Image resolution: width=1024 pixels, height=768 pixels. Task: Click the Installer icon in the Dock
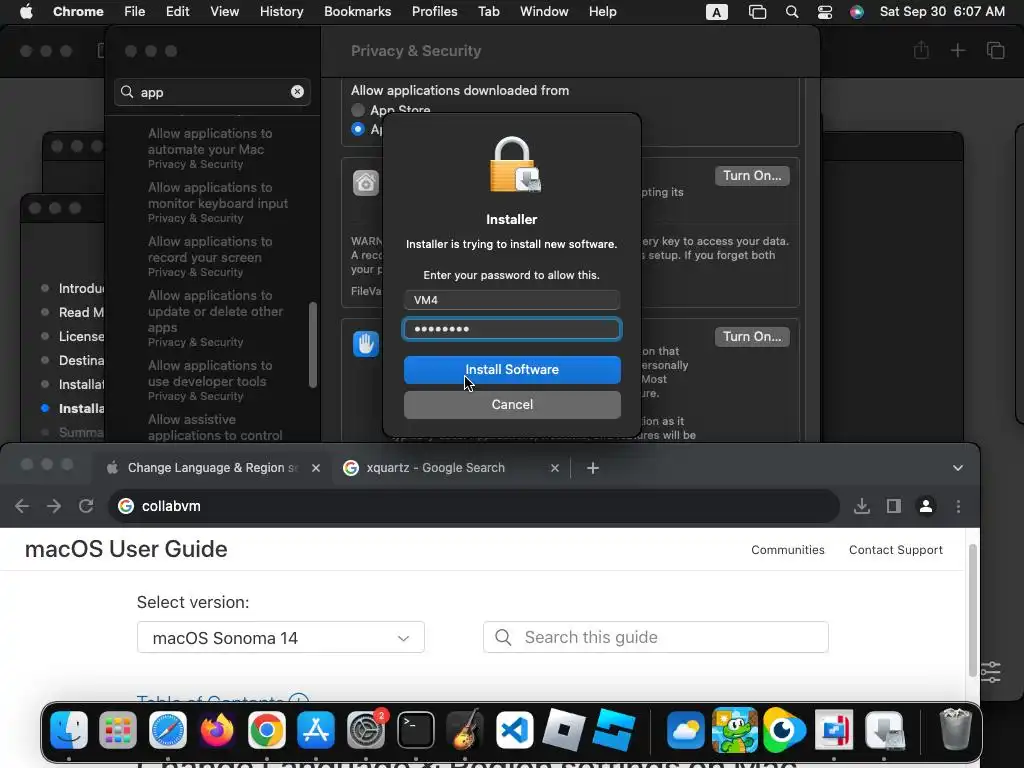pos(884,729)
